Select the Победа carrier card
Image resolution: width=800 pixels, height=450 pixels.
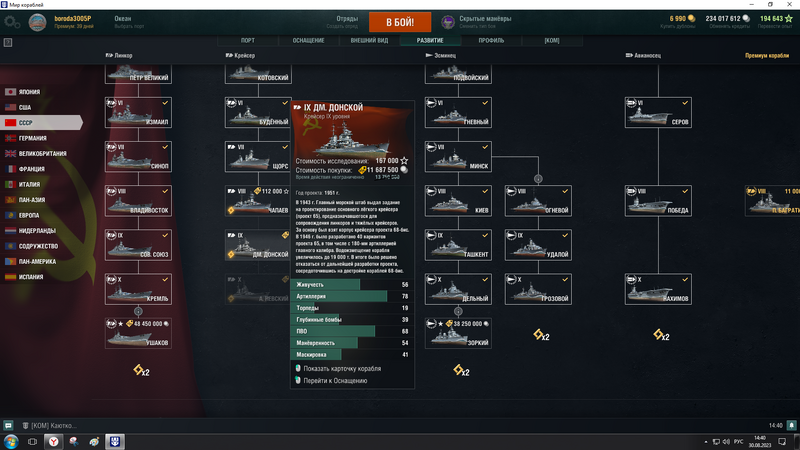(658, 201)
